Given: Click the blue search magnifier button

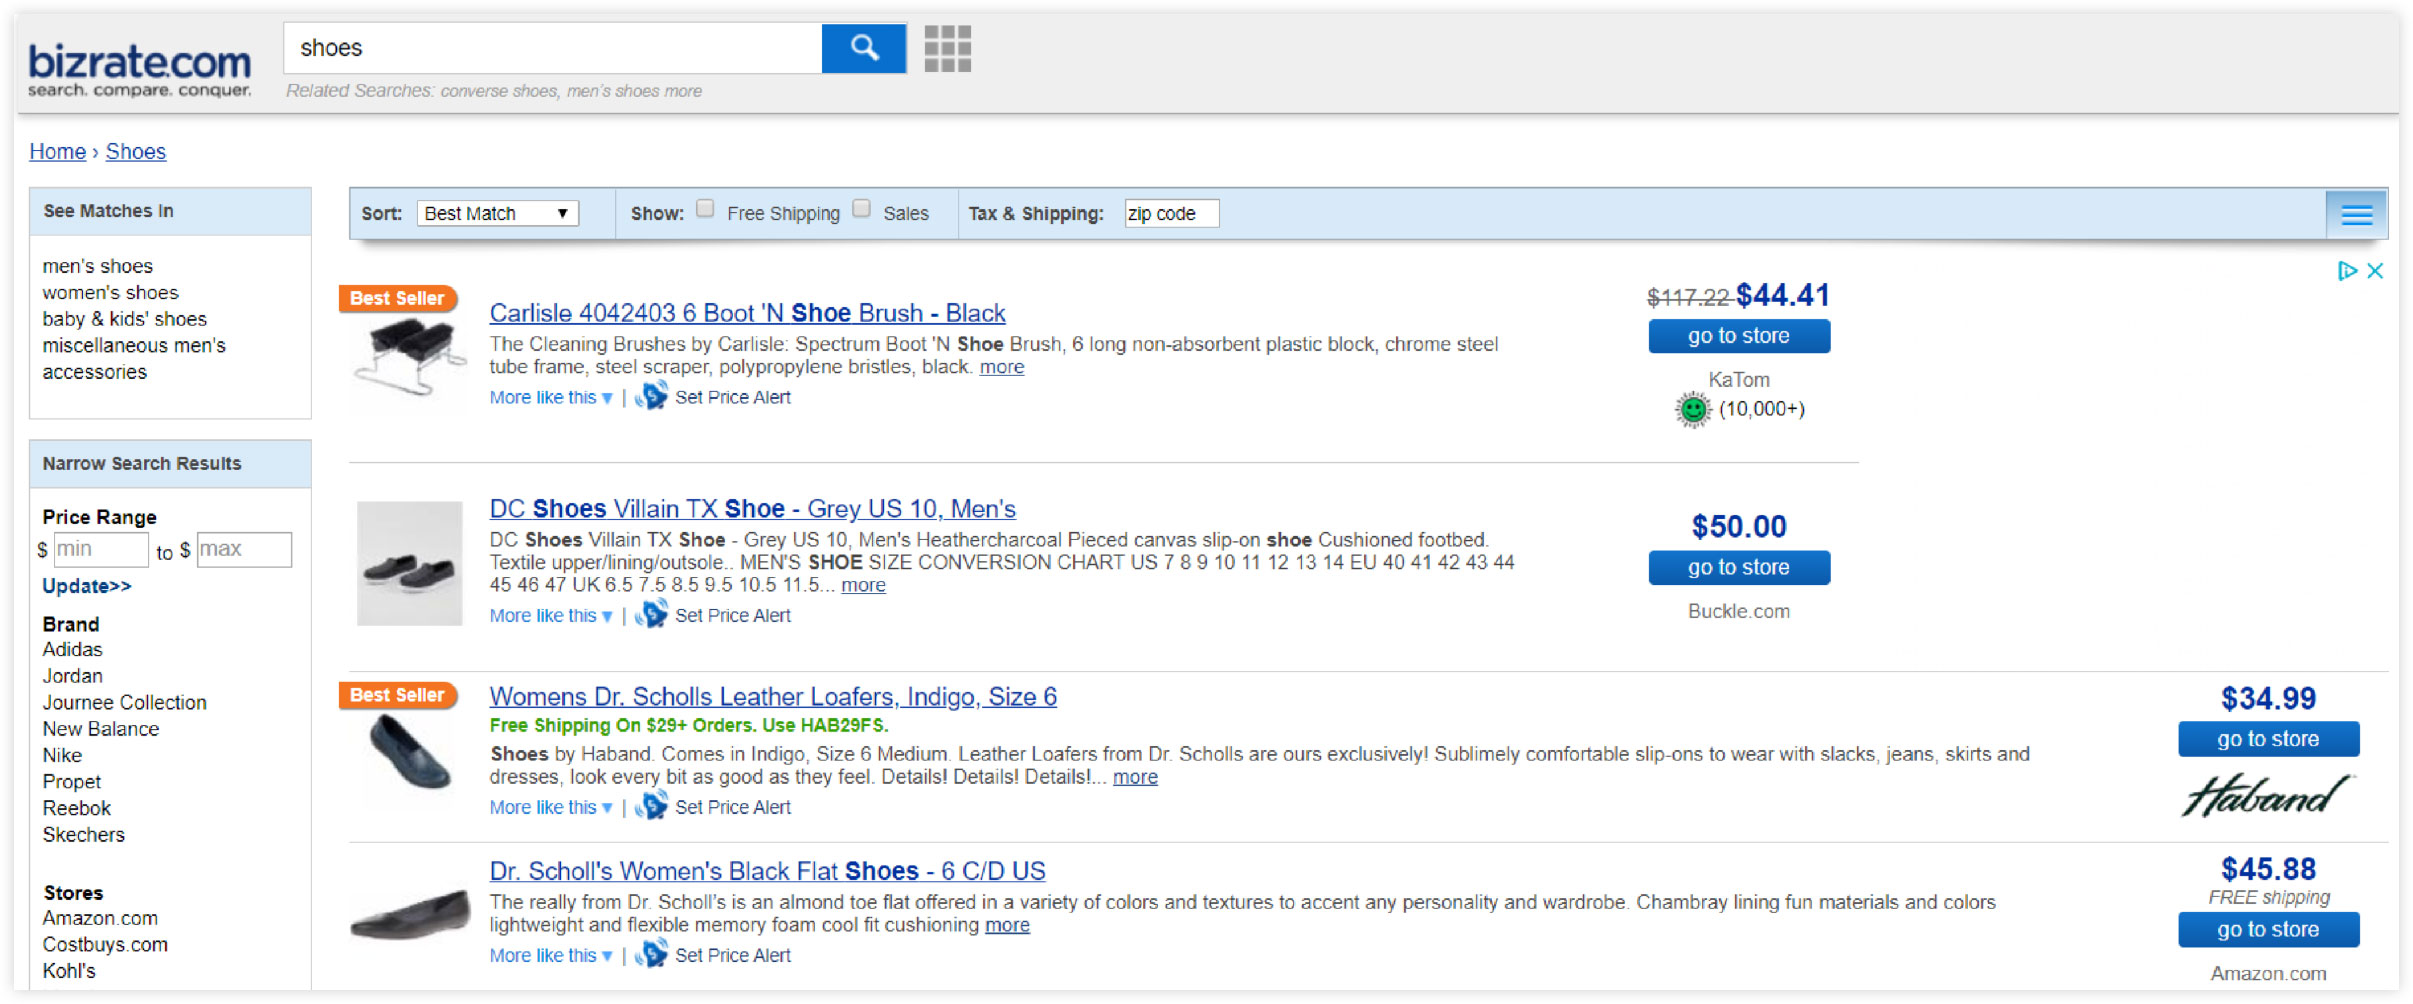Looking at the screenshot, I should pos(864,48).
